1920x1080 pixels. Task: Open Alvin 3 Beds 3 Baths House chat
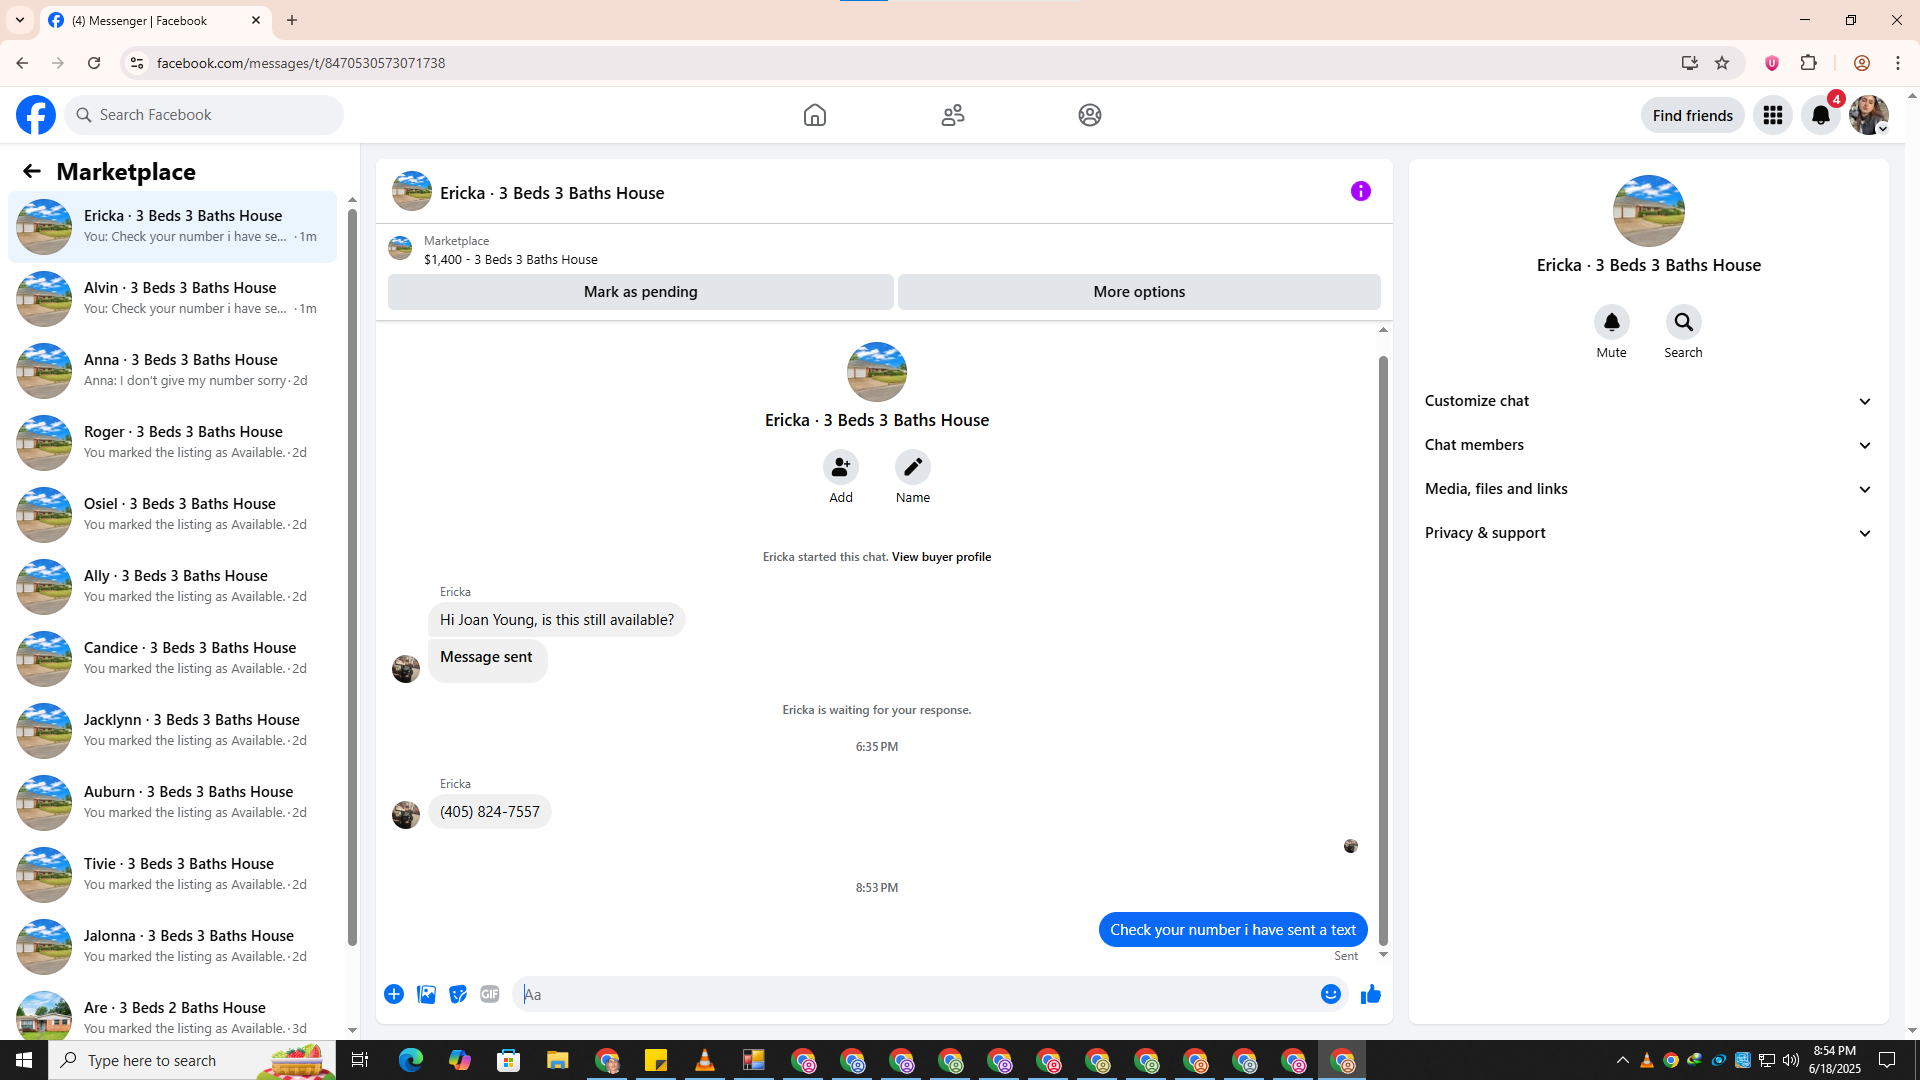click(x=173, y=298)
